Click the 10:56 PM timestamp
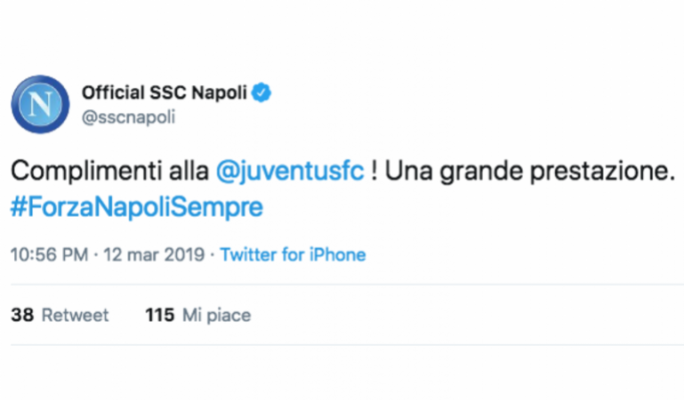The width and height of the screenshot is (684, 400). 49,255
